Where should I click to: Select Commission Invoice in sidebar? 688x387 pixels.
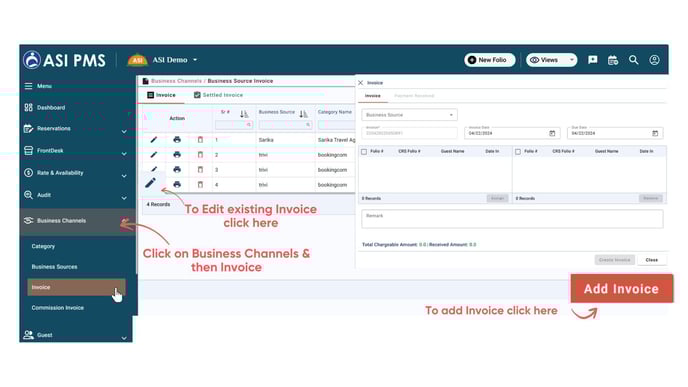coord(57,308)
